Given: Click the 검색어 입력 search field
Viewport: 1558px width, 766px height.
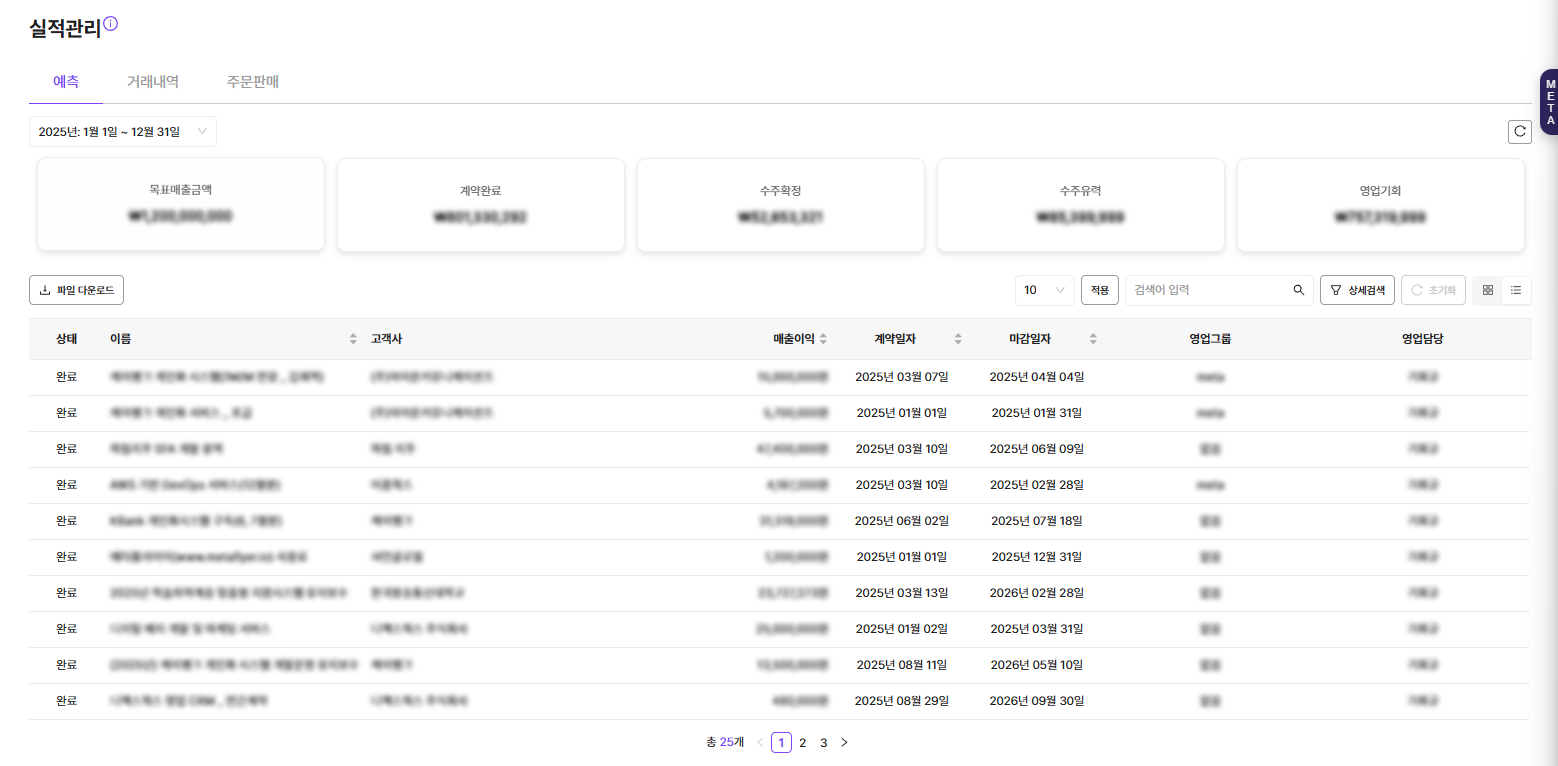Looking at the screenshot, I should tap(1207, 290).
